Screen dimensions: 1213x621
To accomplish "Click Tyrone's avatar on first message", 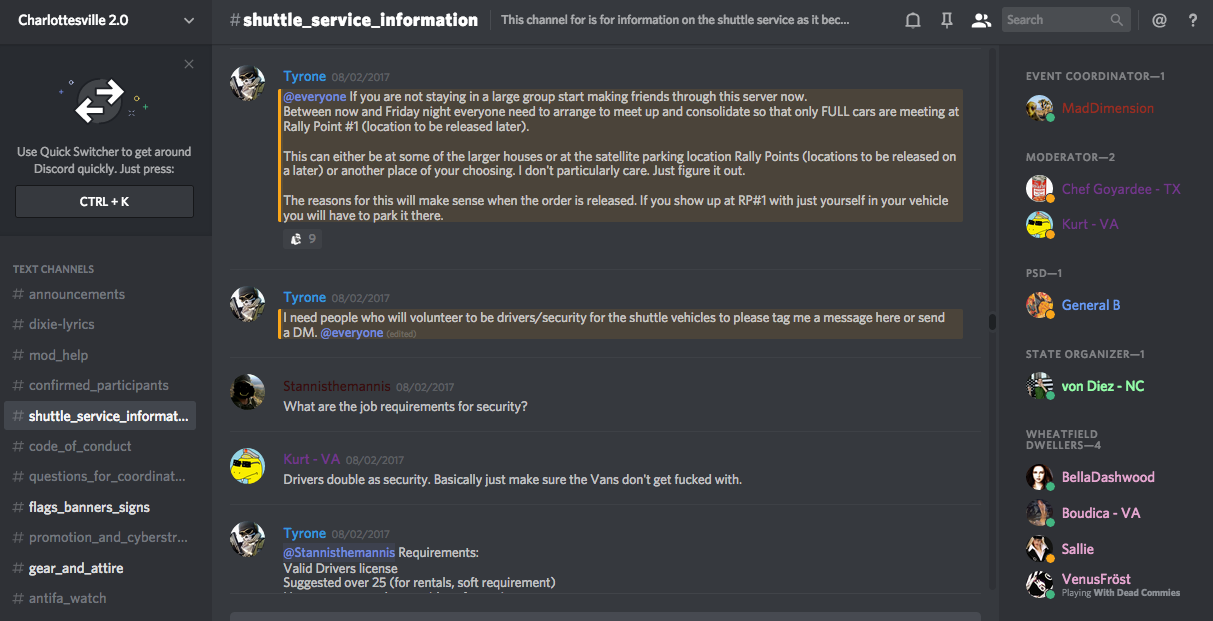I will pos(248,84).
